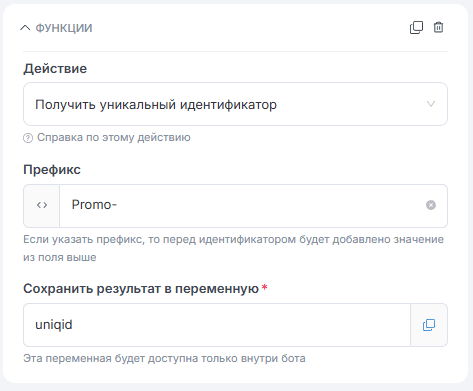
Task: Click label Сохранить результат в переменную
Action: pos(141,289)
